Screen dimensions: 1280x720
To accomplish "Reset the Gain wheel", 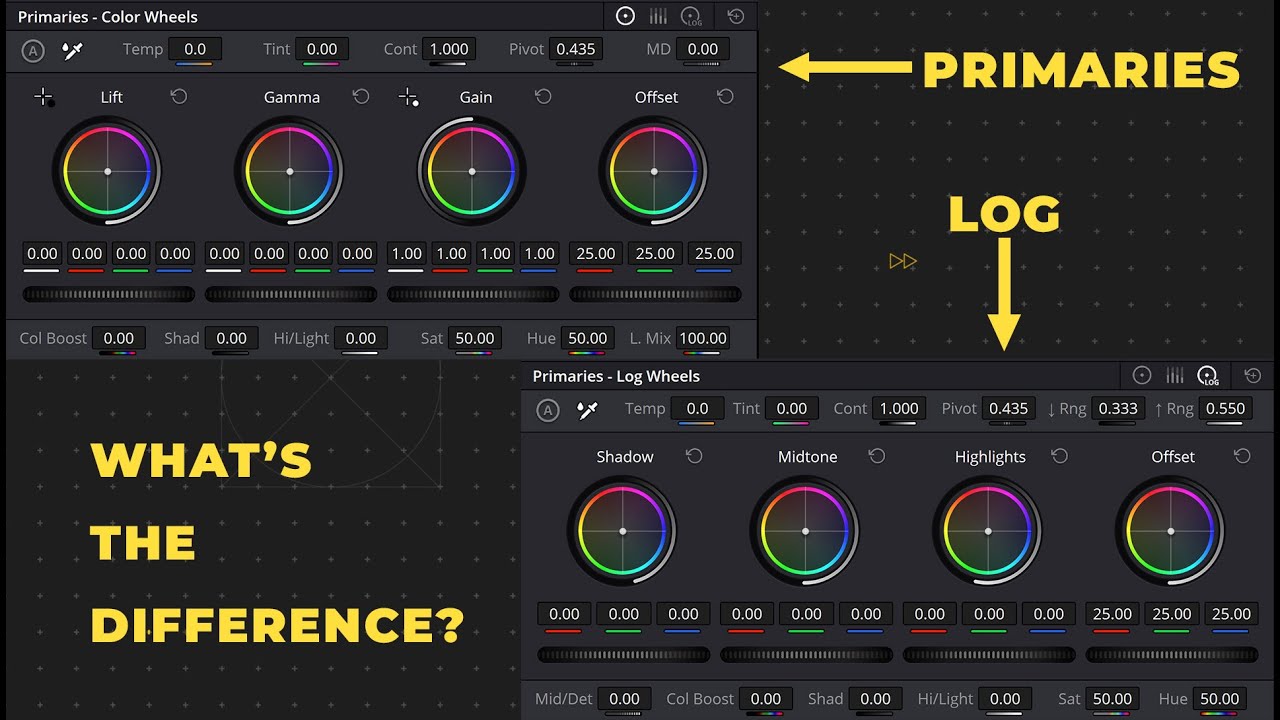I will 543,96.
